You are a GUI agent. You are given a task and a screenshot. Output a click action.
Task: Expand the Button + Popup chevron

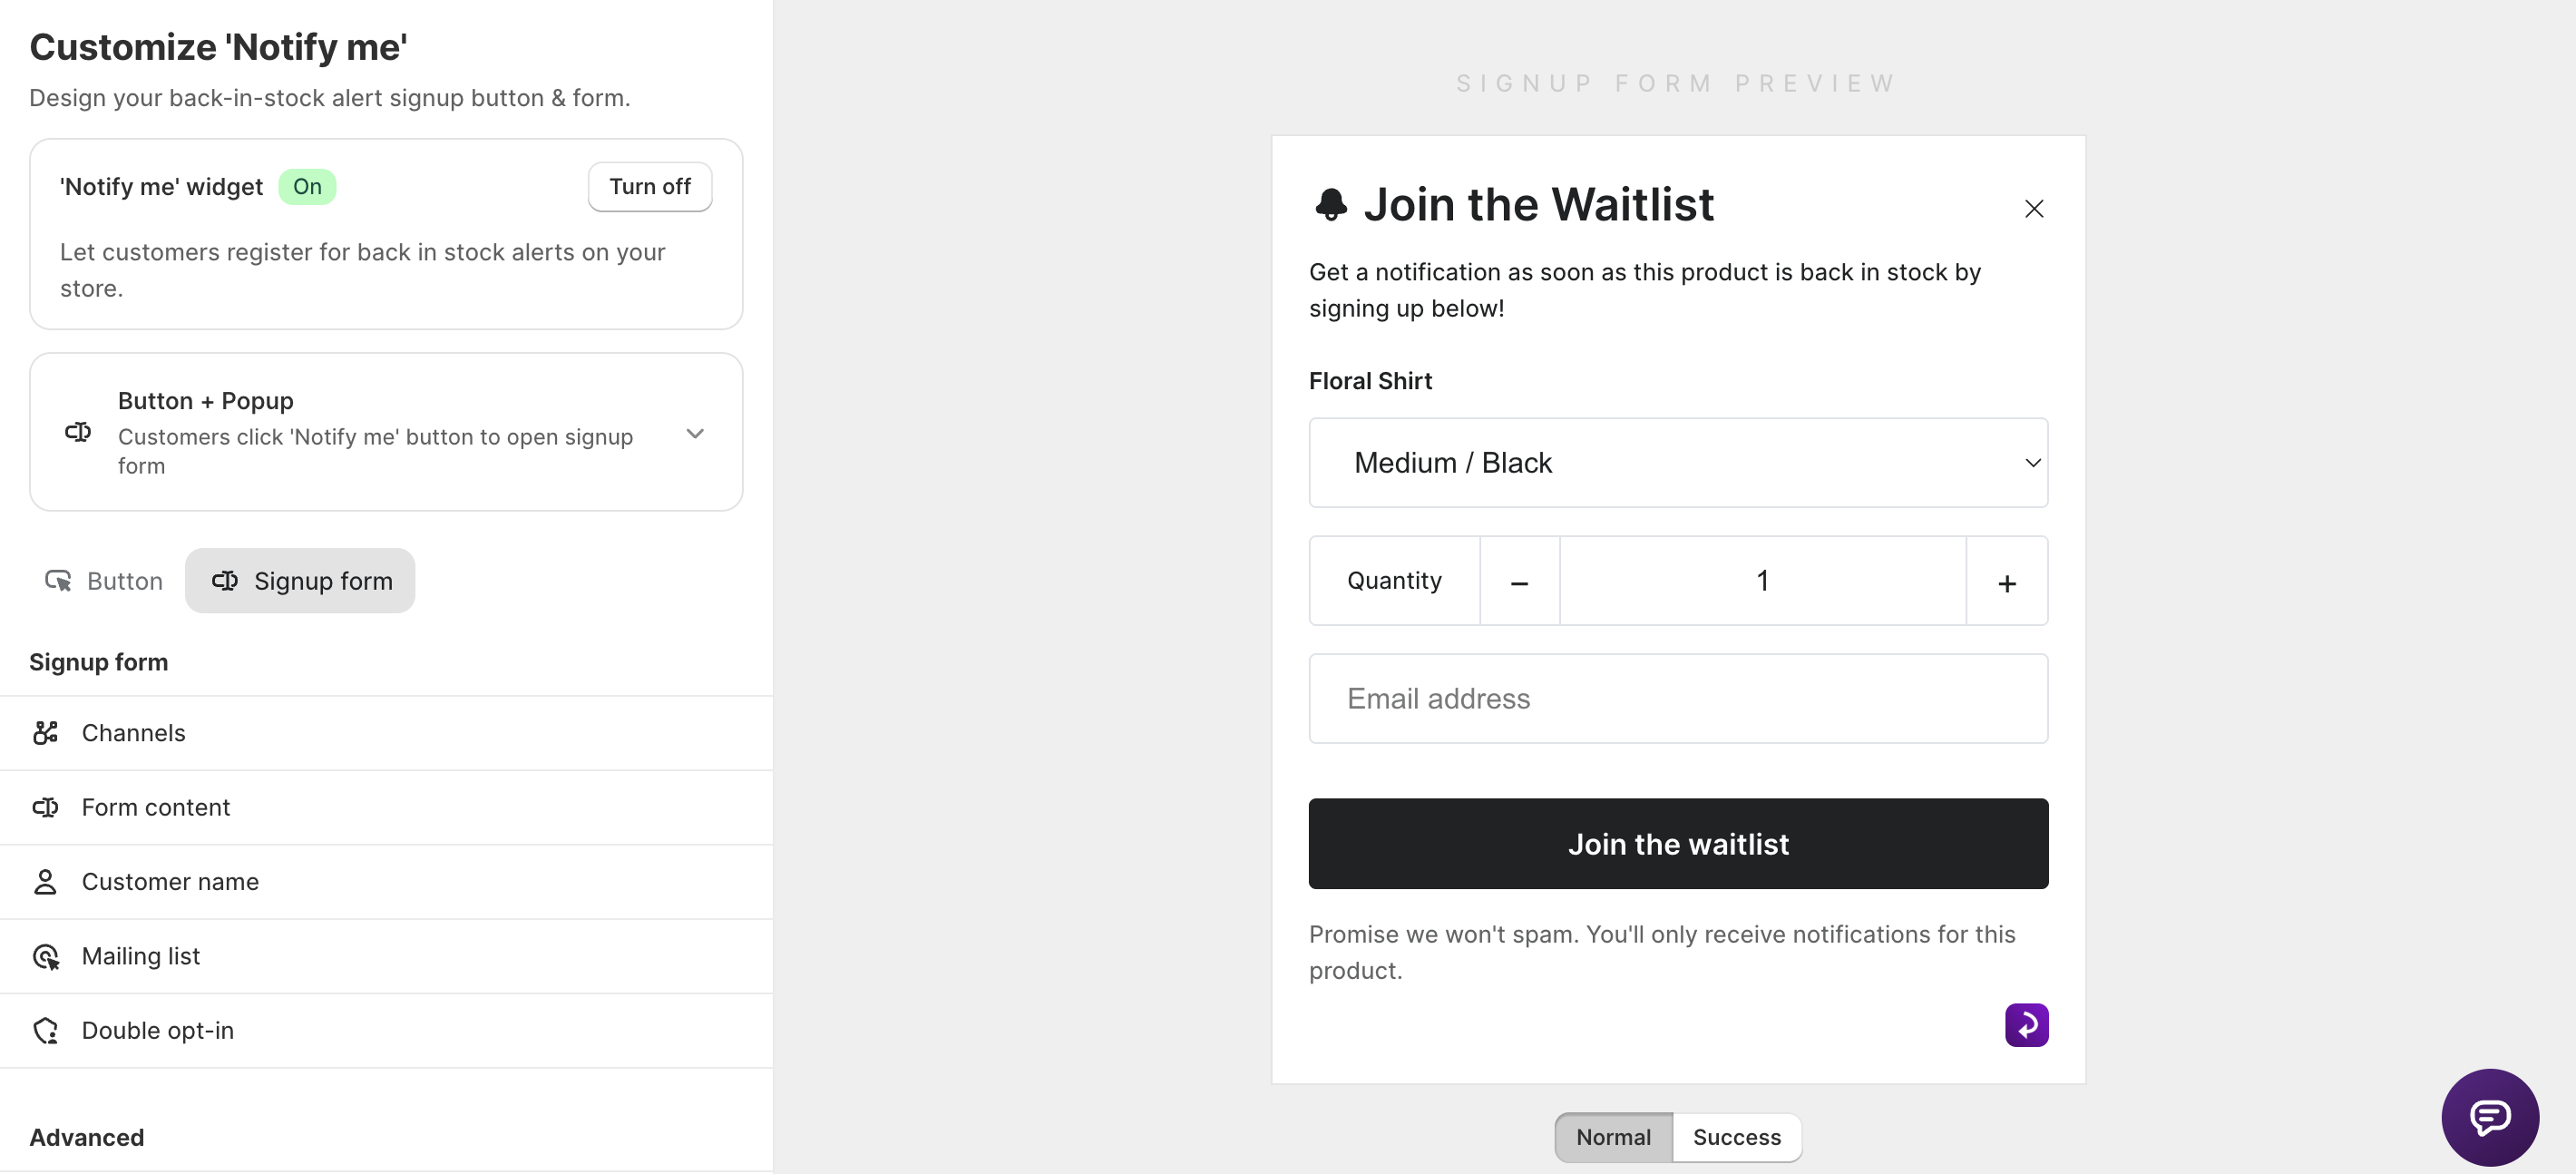pyautogui.click(x=695, y=433)
